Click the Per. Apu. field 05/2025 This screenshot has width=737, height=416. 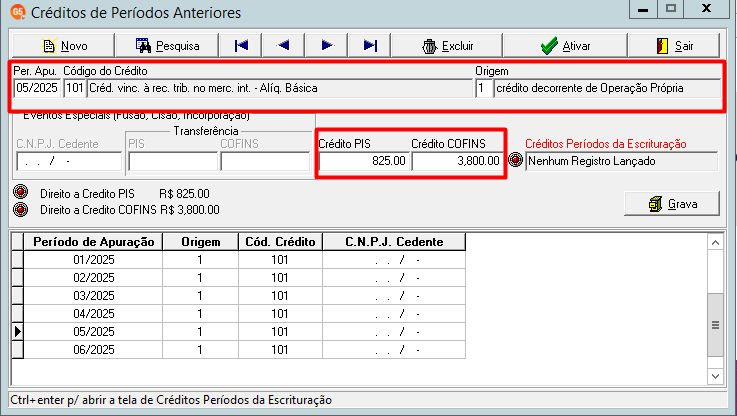pos(37,88)
